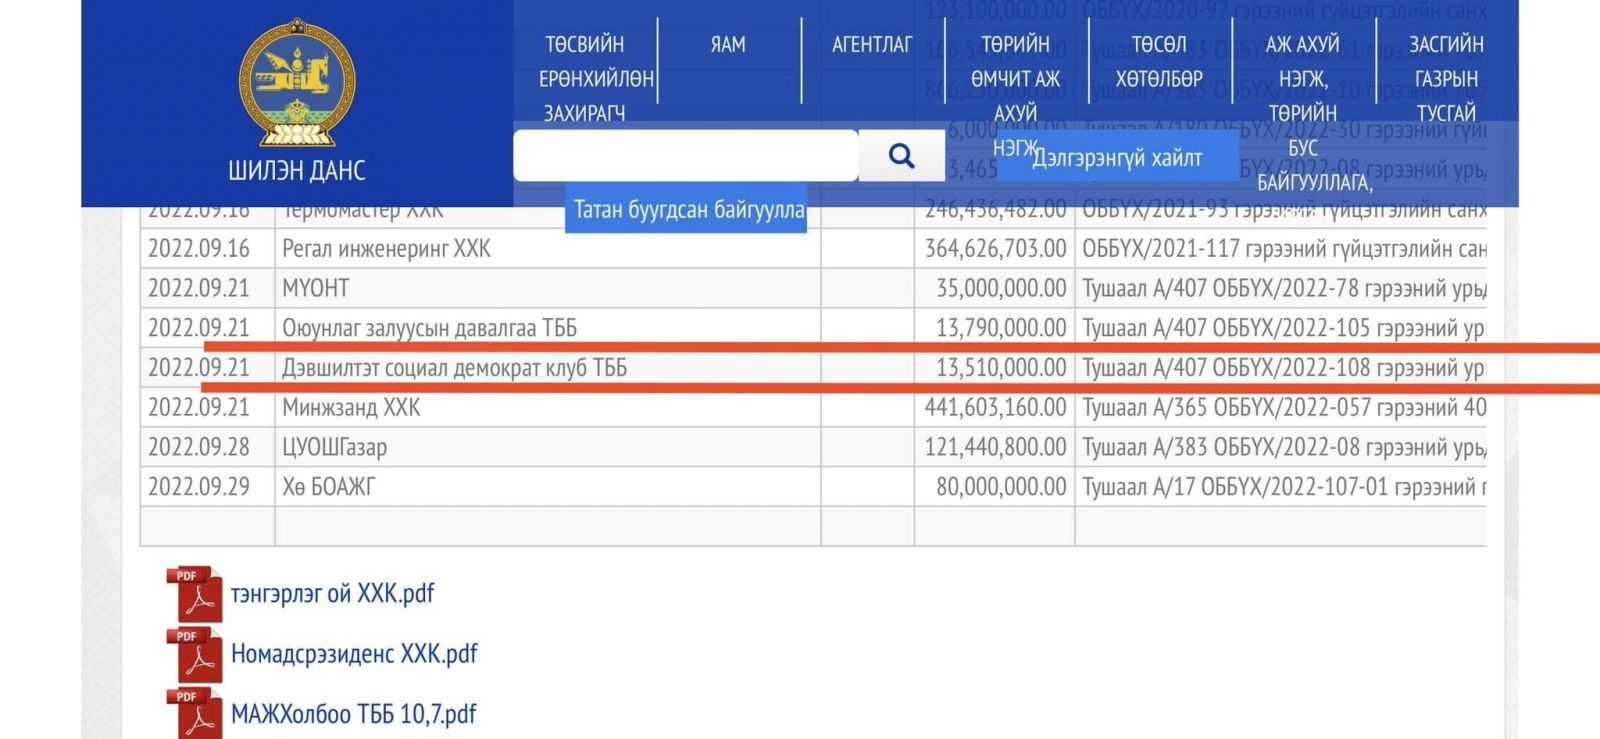Focus the search text input field
Screen dimensions: 1600x739
click(686, 156)
